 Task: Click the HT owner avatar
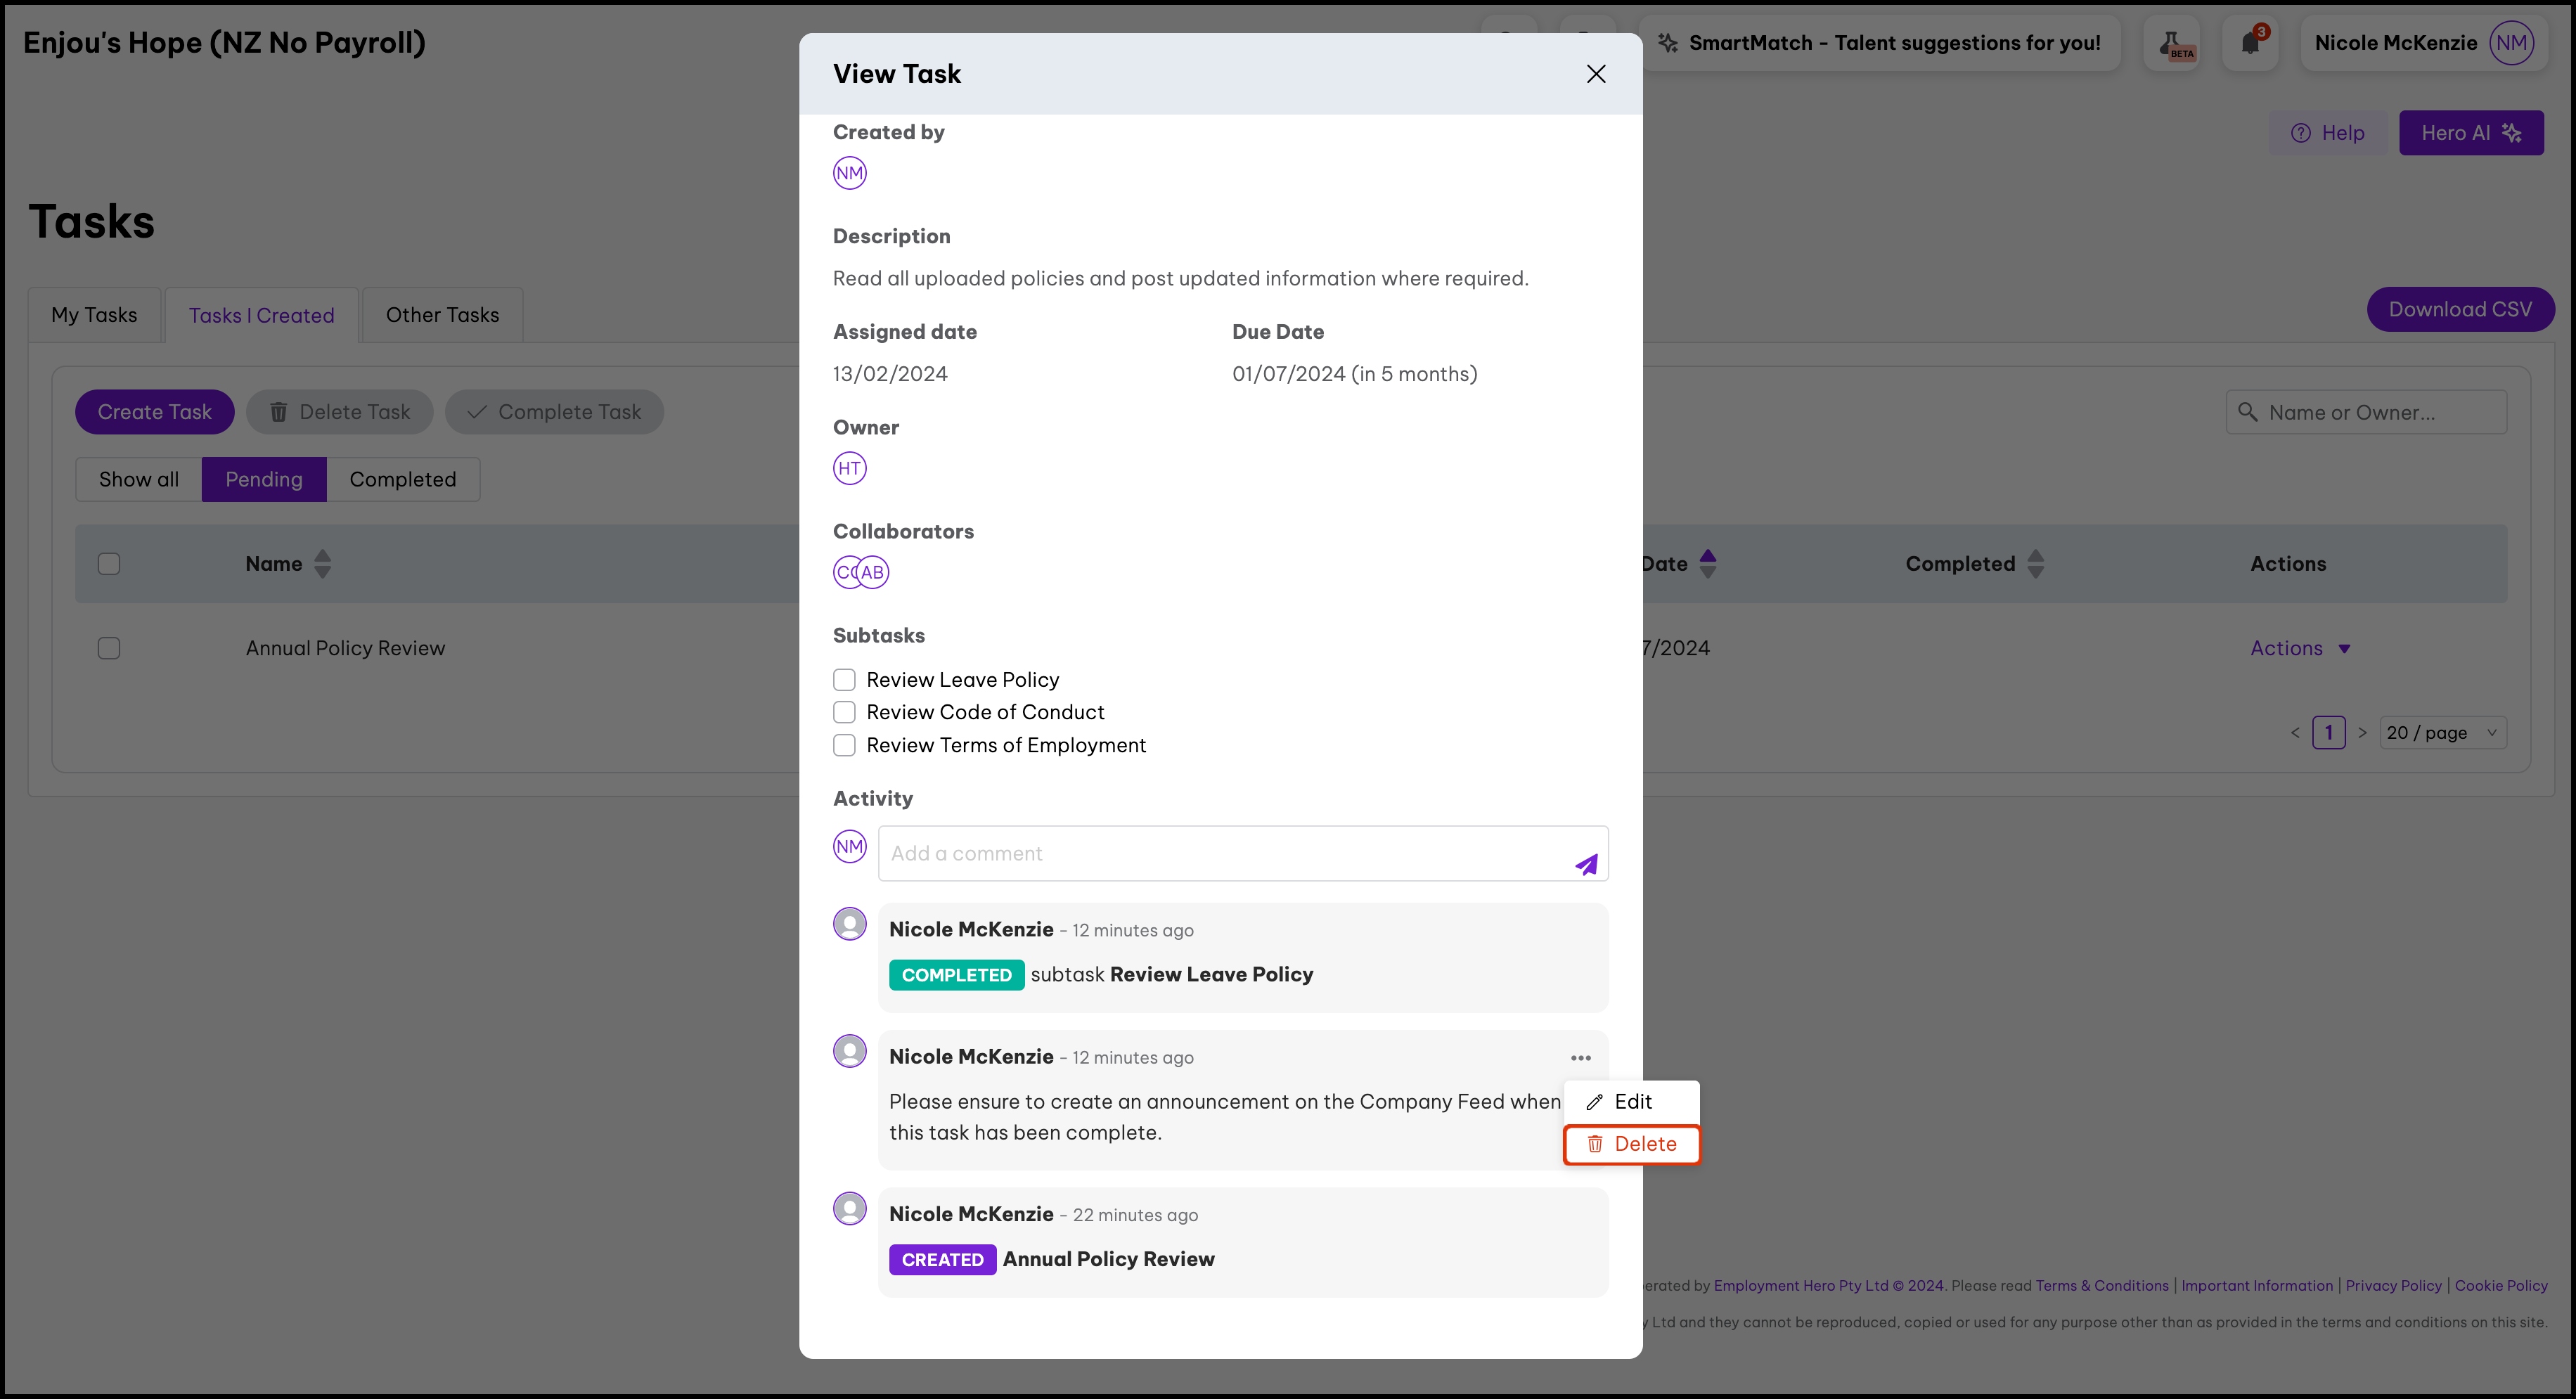pos(849,468)
